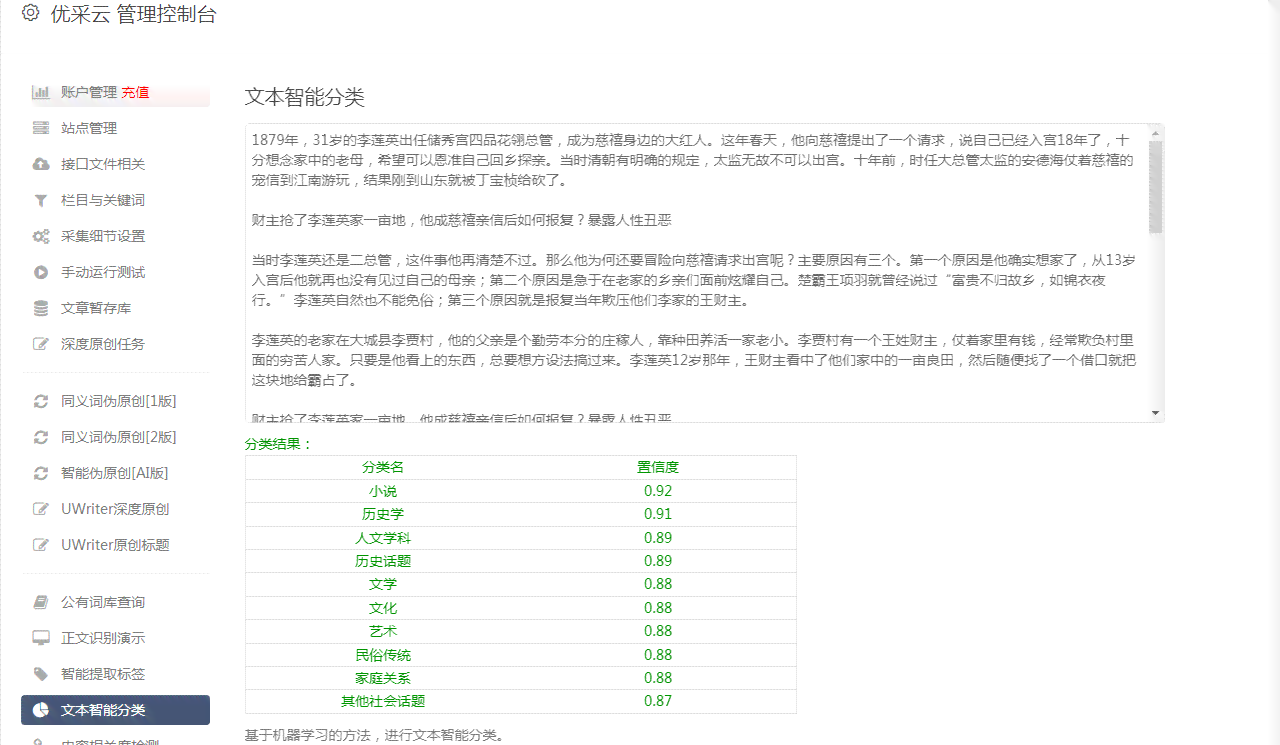This screenshot has width=1280, height=745.
Task: Click the edit icon for 深度原创任务
Action: click(x=41, y=344)
